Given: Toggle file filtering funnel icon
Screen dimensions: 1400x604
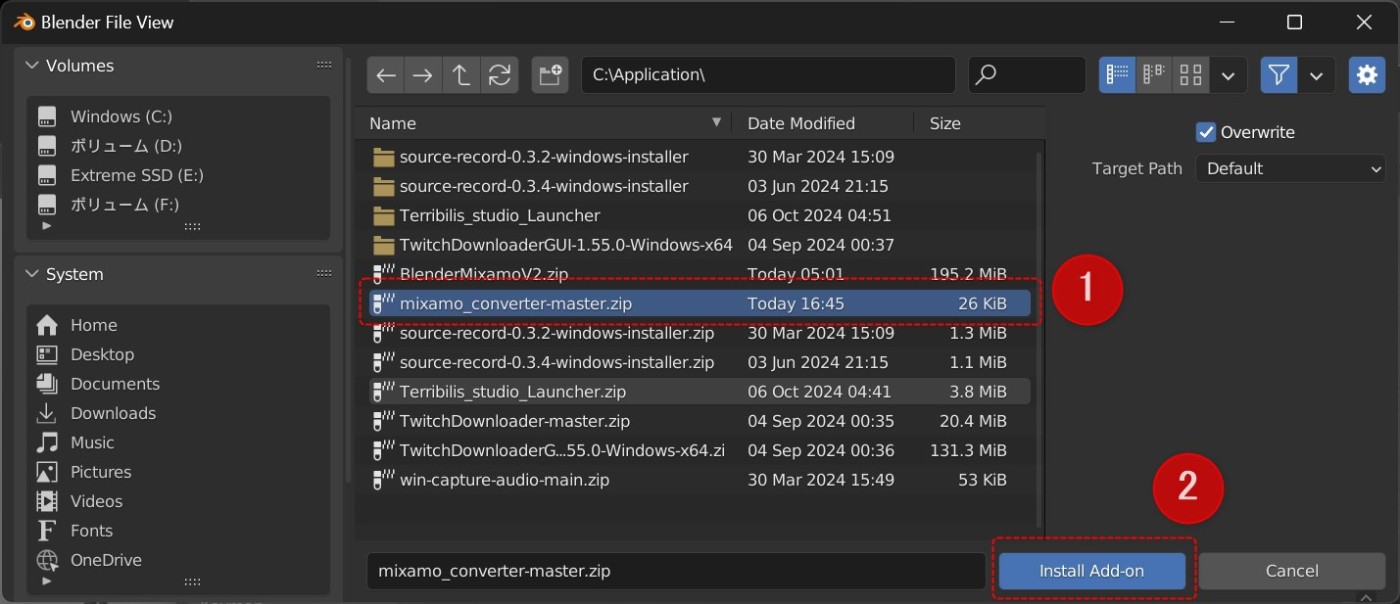Looking at the screenshot, I should 1278,75.
